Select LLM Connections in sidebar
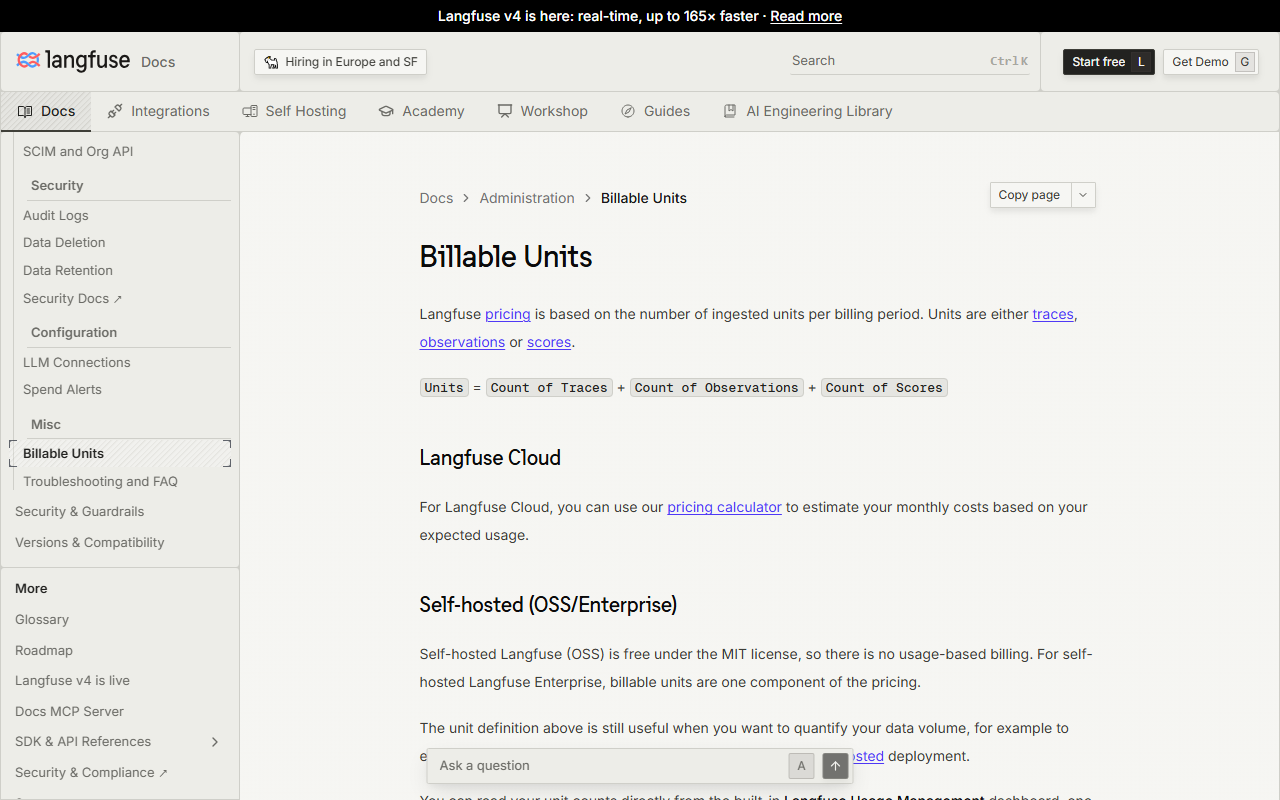Image resolution: width=1280 pixels, height=800 pixels. (x=77, y=362)
